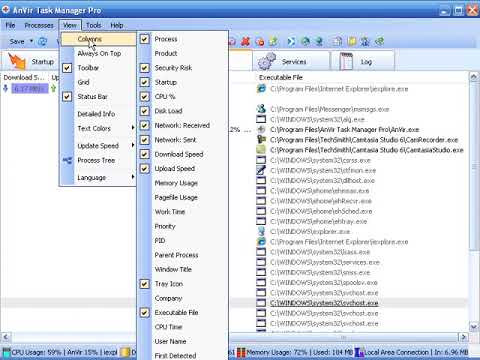Click the ctfmon.exe pen icon
Image resolution: width=480 pixels, height=360 pixels.
[261, 170]
